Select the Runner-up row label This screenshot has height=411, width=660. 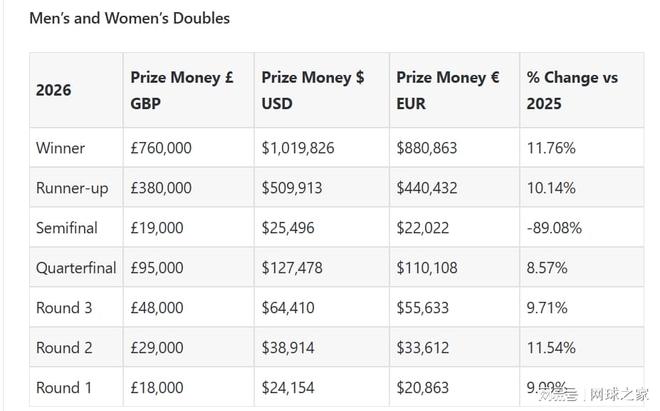(x=72, y=188)
